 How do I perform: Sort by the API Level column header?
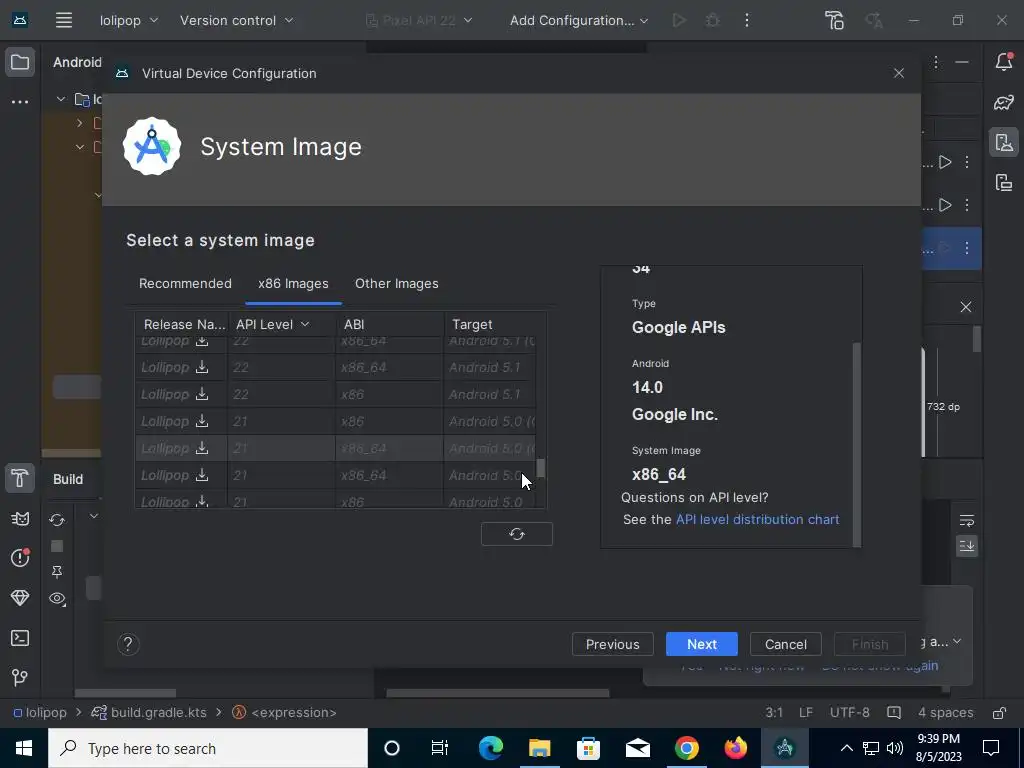point(281,325)
